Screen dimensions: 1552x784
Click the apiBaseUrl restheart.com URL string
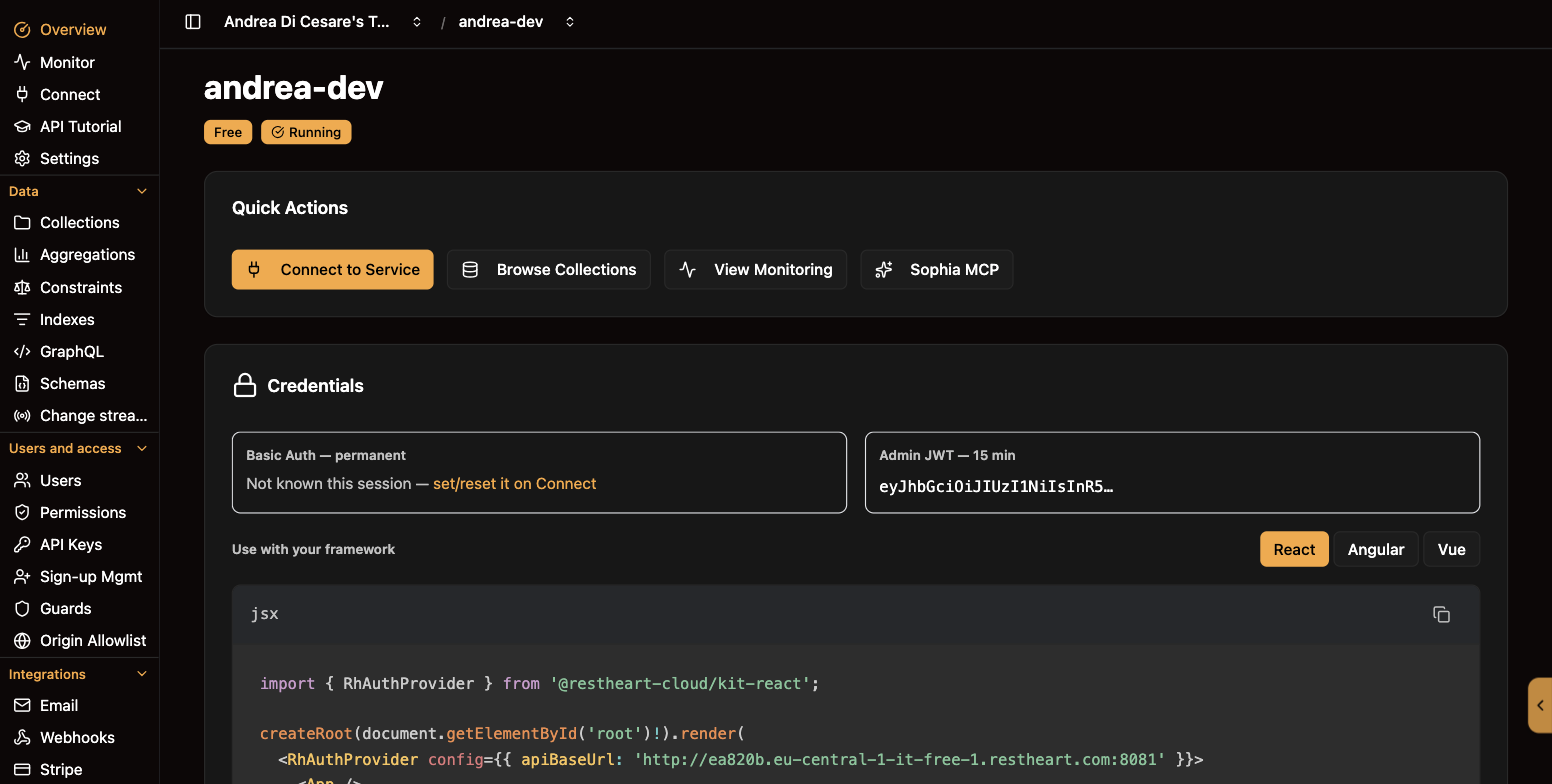pyautogui.click(x=900, y=759)
